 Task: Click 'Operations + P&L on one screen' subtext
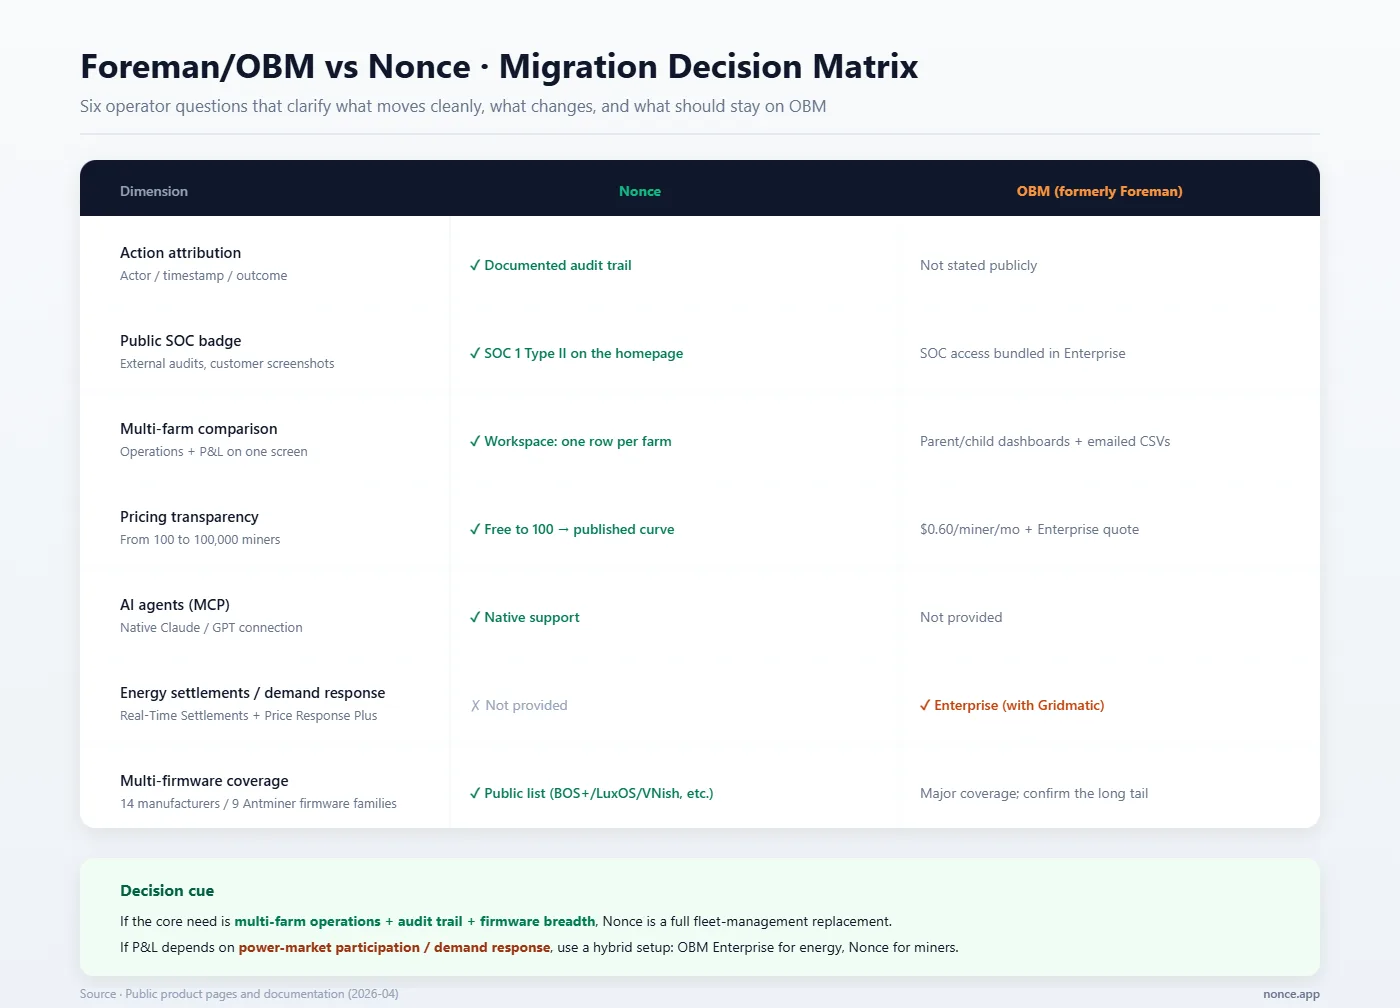[213, 452]
